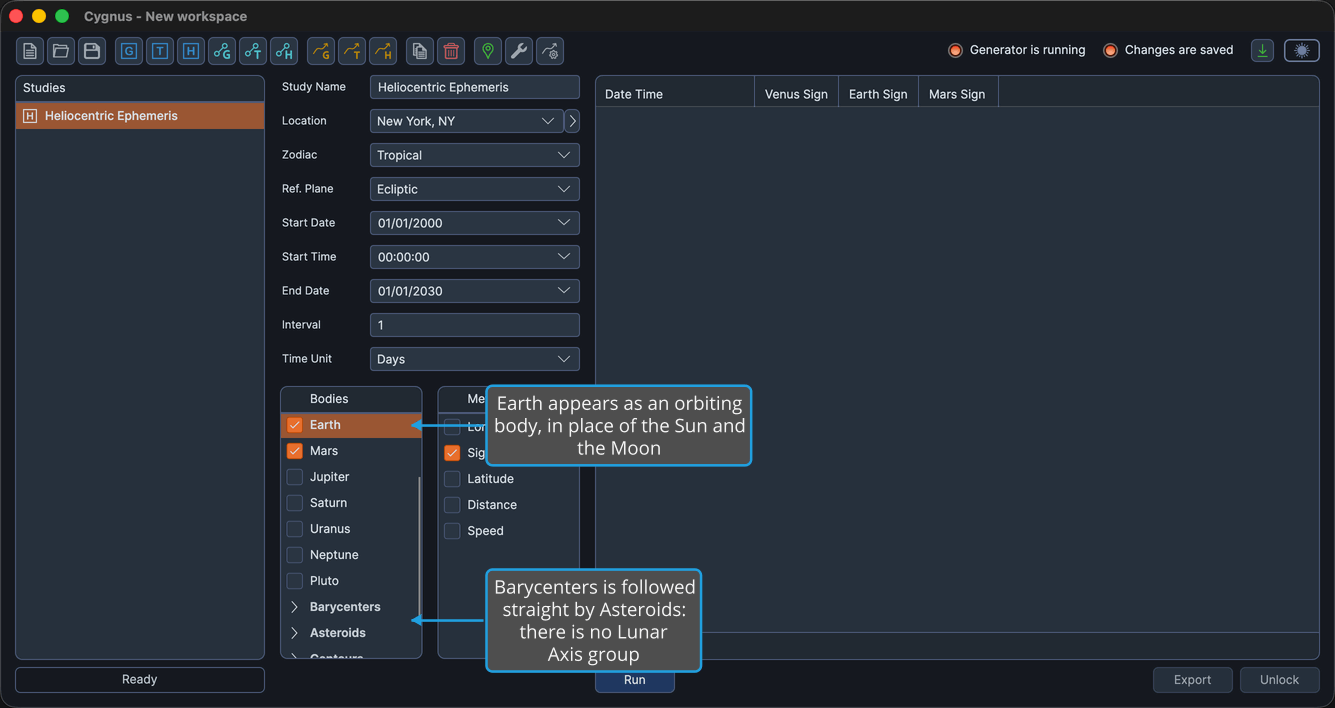This screenshot has height=708, width=1335.
Task: Click the teal linked-nodes T icon
Action: pos(253,51)
